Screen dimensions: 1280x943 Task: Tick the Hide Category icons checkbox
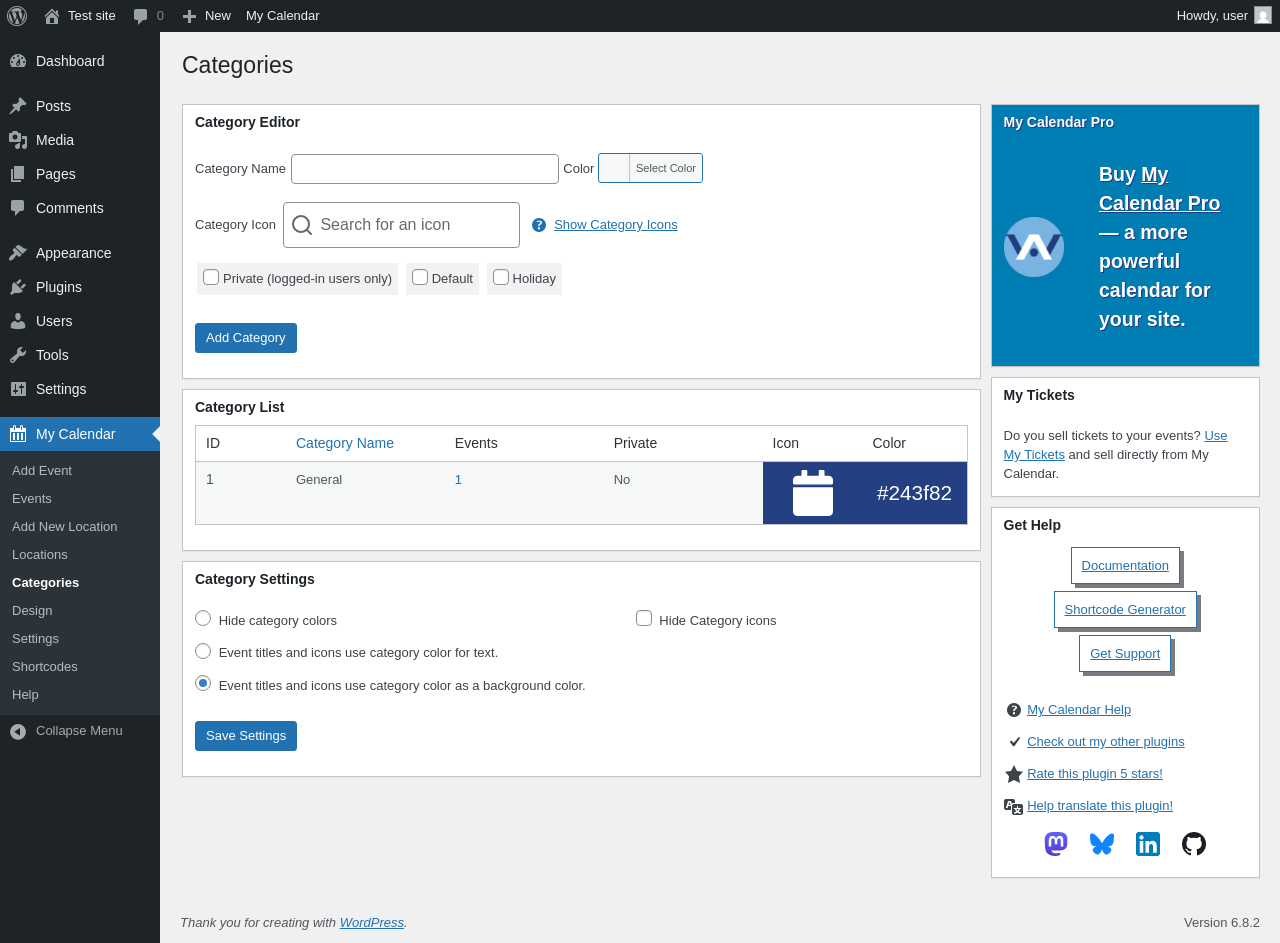[x=644, y=618]
